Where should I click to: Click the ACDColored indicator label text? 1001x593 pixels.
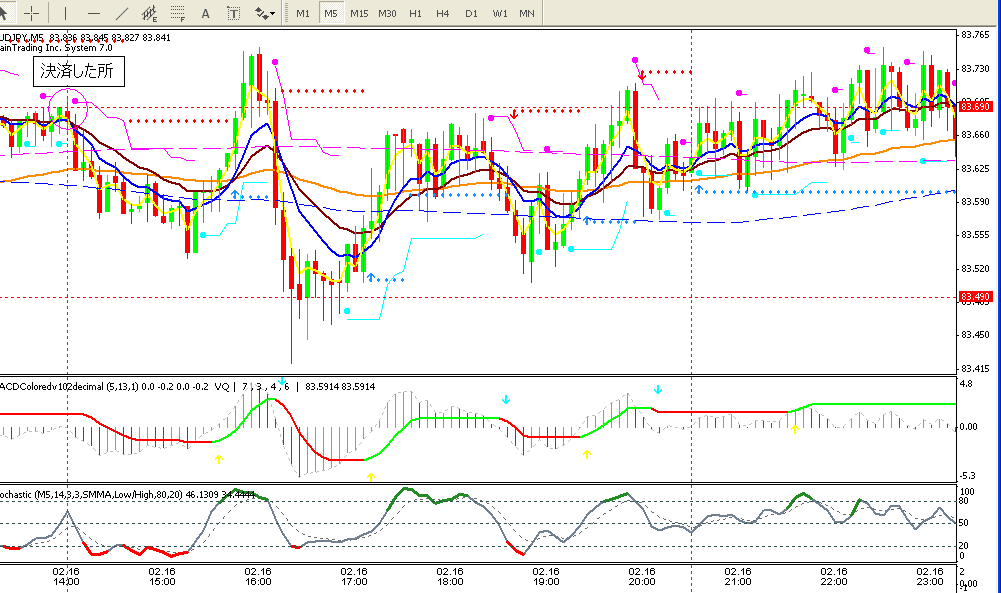(x=104, y=386)
